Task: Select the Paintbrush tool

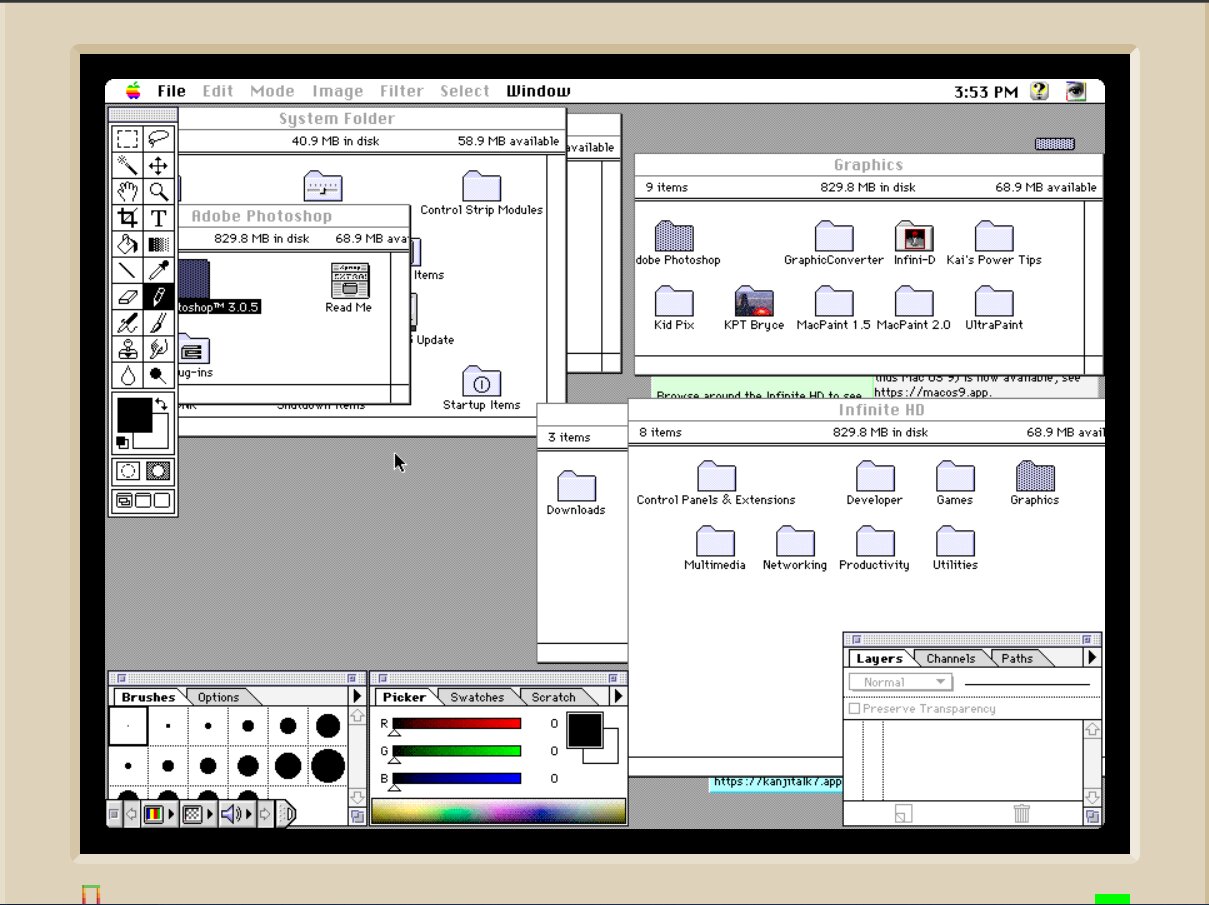Action: (x=158, y=323)
